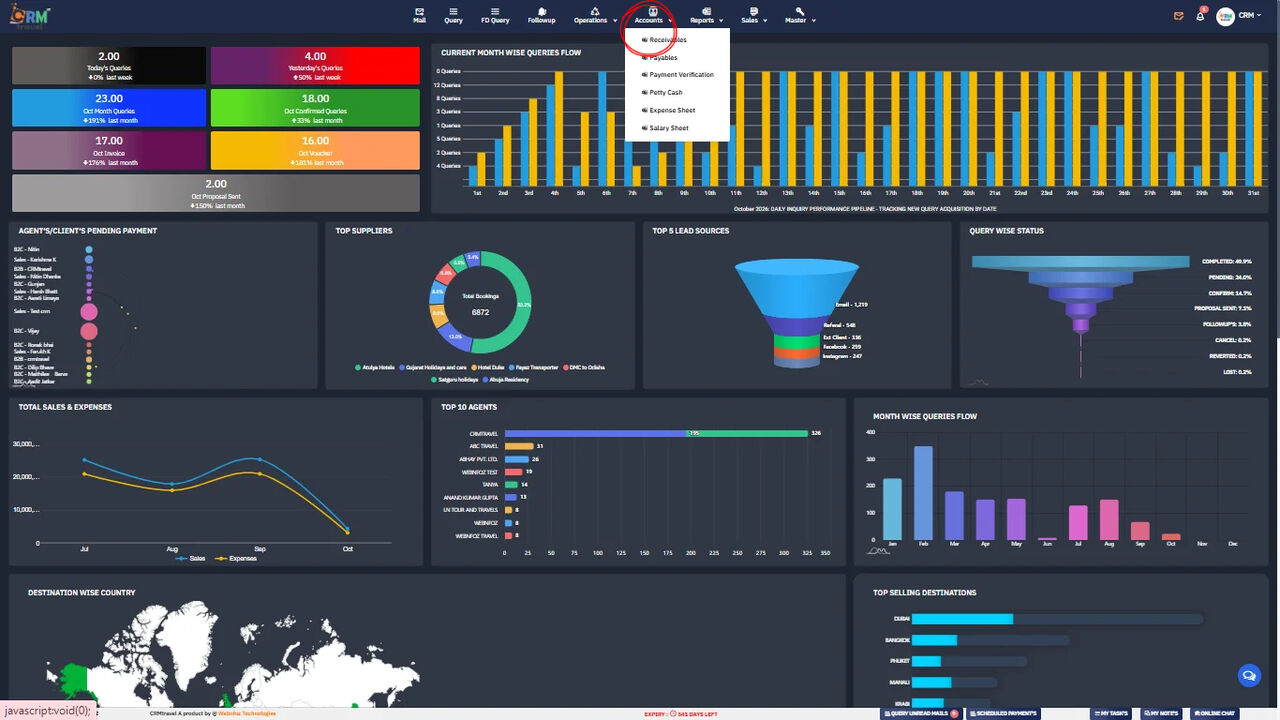Click the Followup bell icon
Screen dimensions: 1280x720
coord(541,11)
